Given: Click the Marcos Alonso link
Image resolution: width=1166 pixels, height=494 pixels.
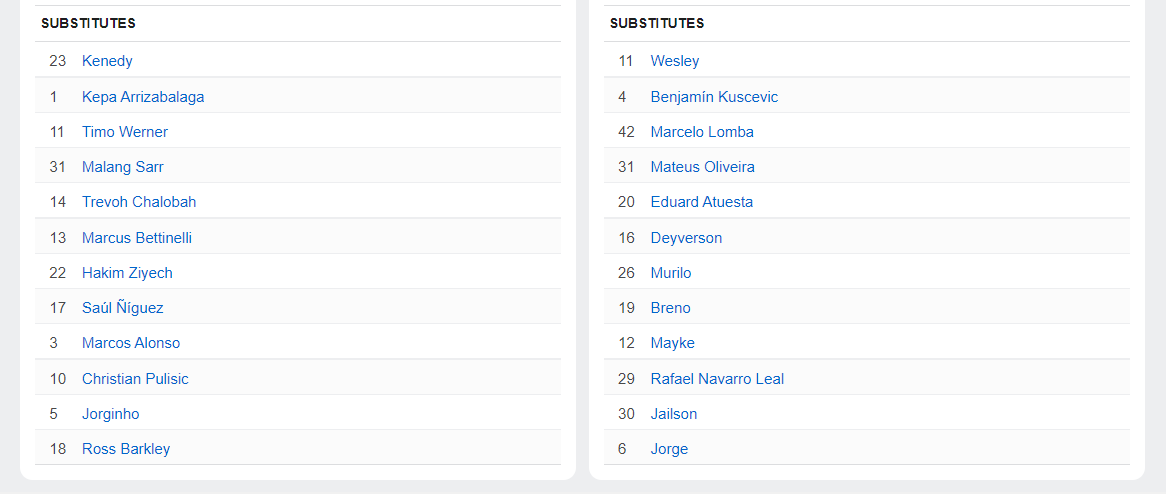Looking at the screenshot, I should pyautogui.click(x=131, y=343).
